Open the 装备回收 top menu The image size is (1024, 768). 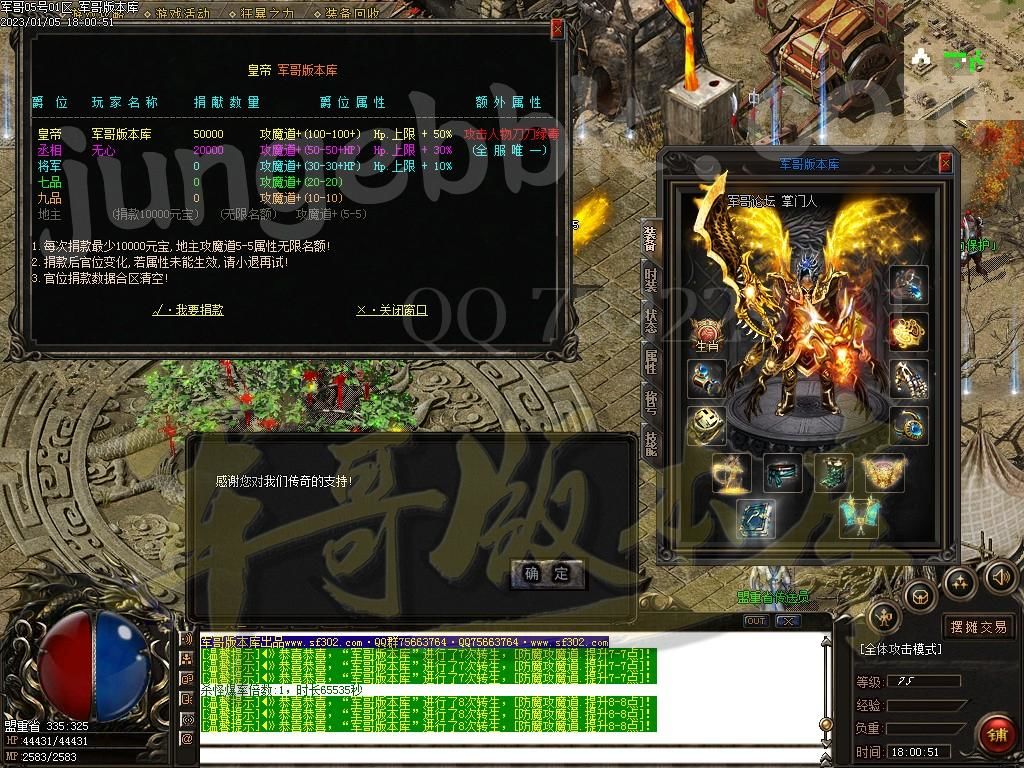pyautogui.click(x=351, y=13)
